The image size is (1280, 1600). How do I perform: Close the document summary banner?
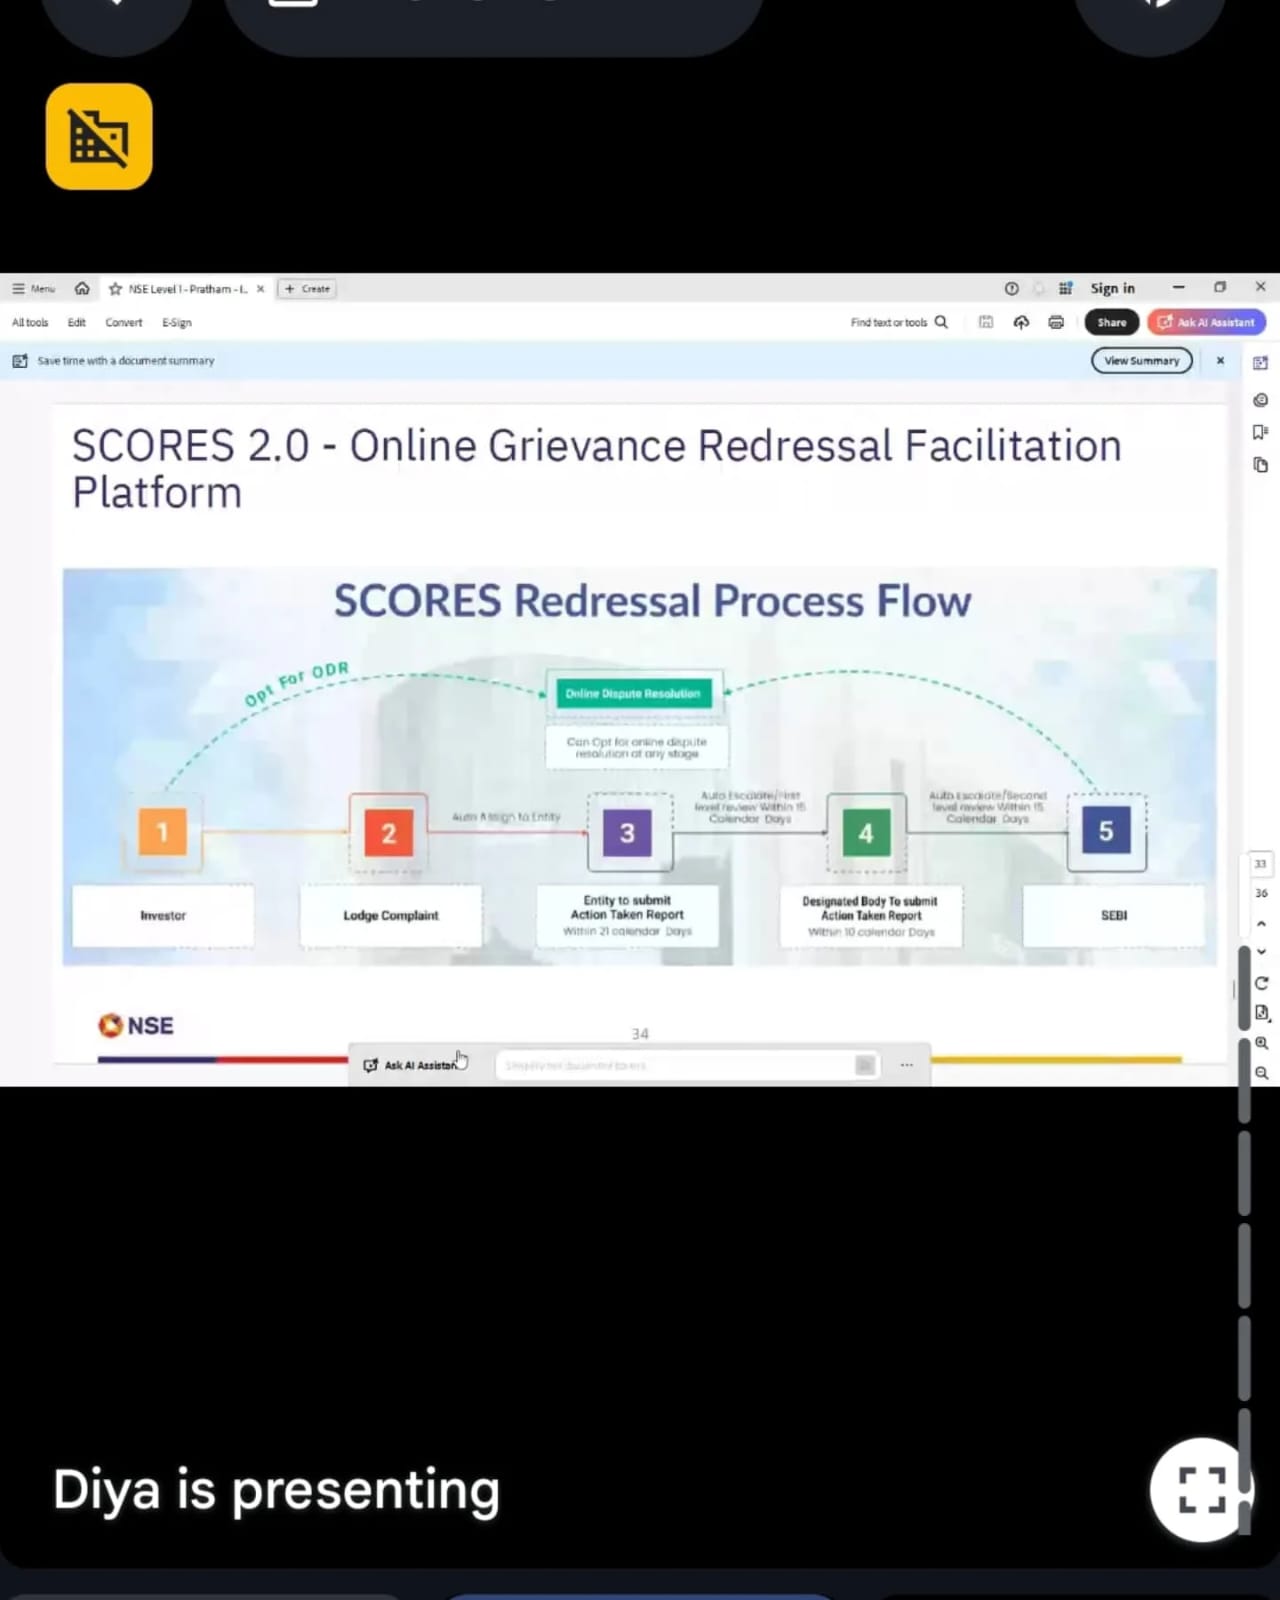1220,361
